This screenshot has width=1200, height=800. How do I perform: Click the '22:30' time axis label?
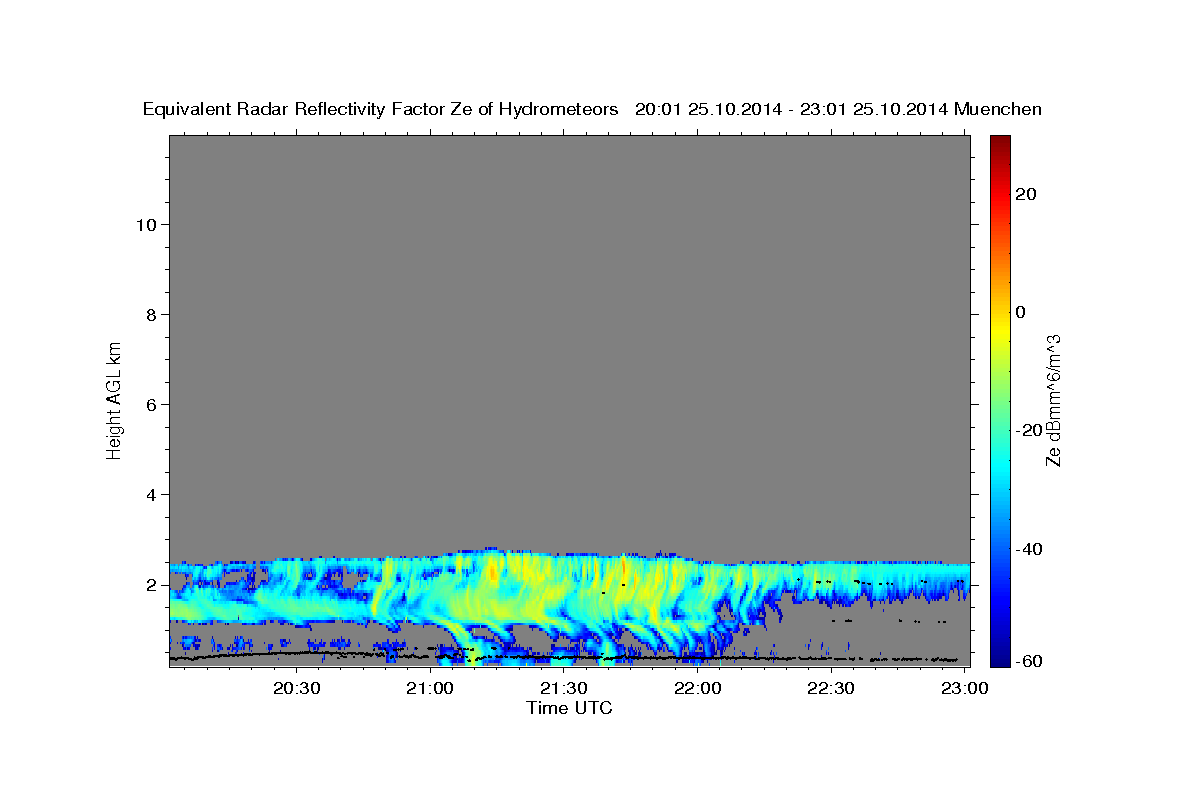[831, 689]
